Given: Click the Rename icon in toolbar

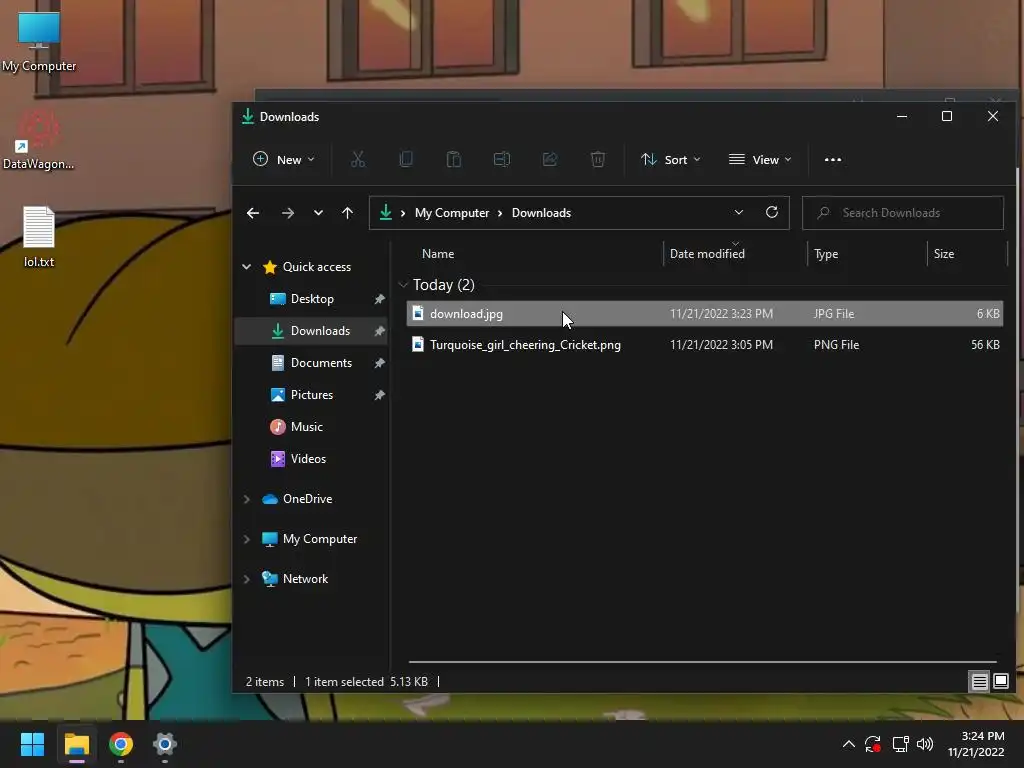Looking at the screenshot, I should pyautogui.click(x=502, y=159).
